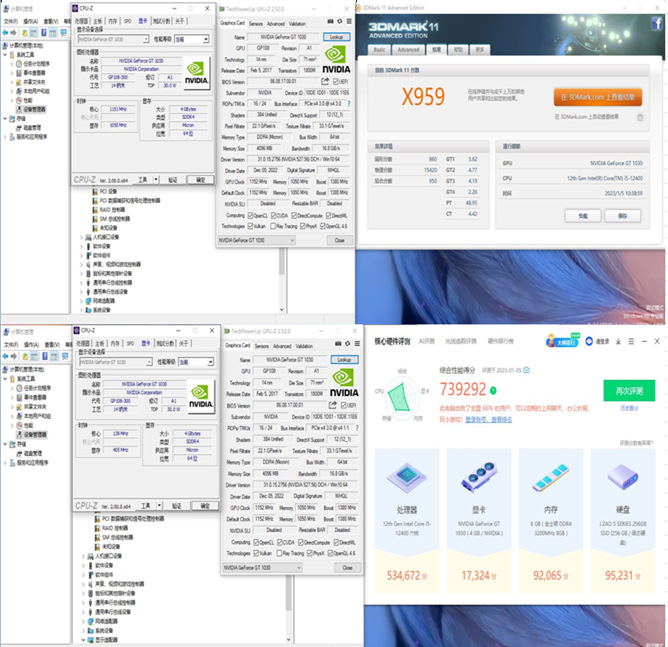Select 磁盘管理 in lower Computer Management tree

tap(32, 453)
